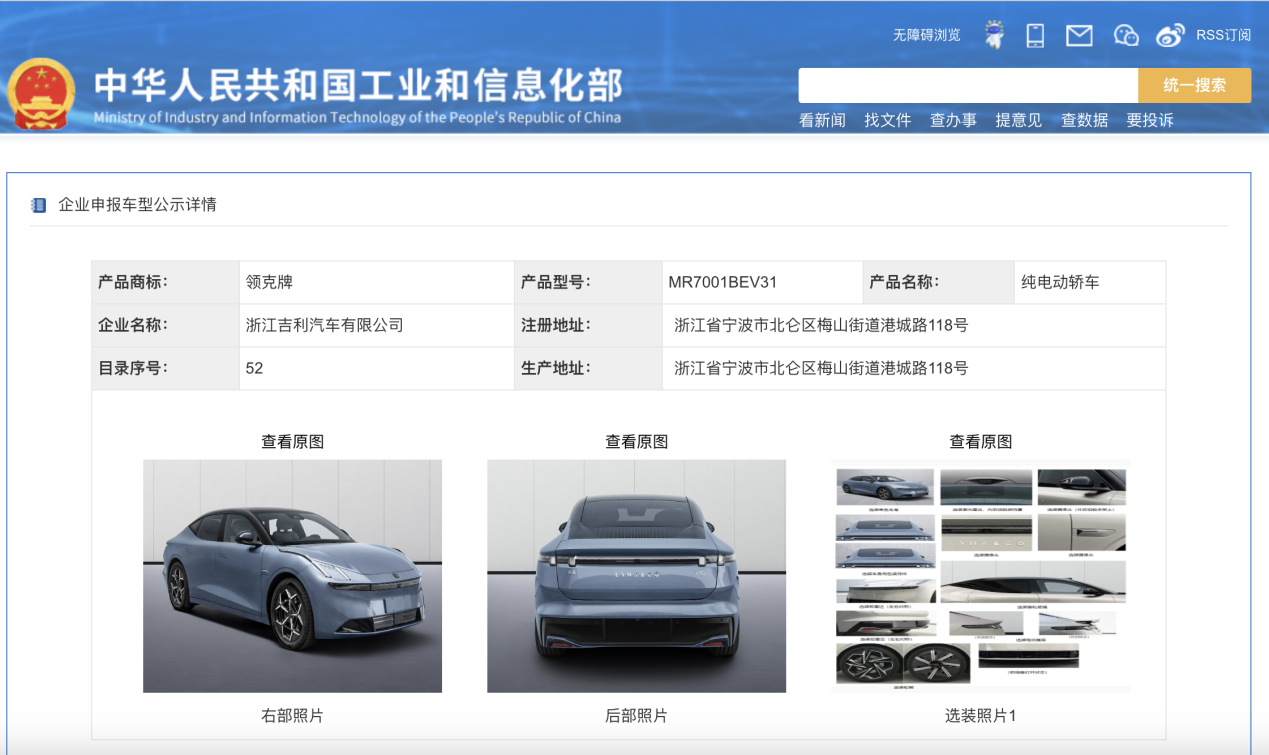
Task: Click the 统一搜索 button
Action: [1194, 85]
